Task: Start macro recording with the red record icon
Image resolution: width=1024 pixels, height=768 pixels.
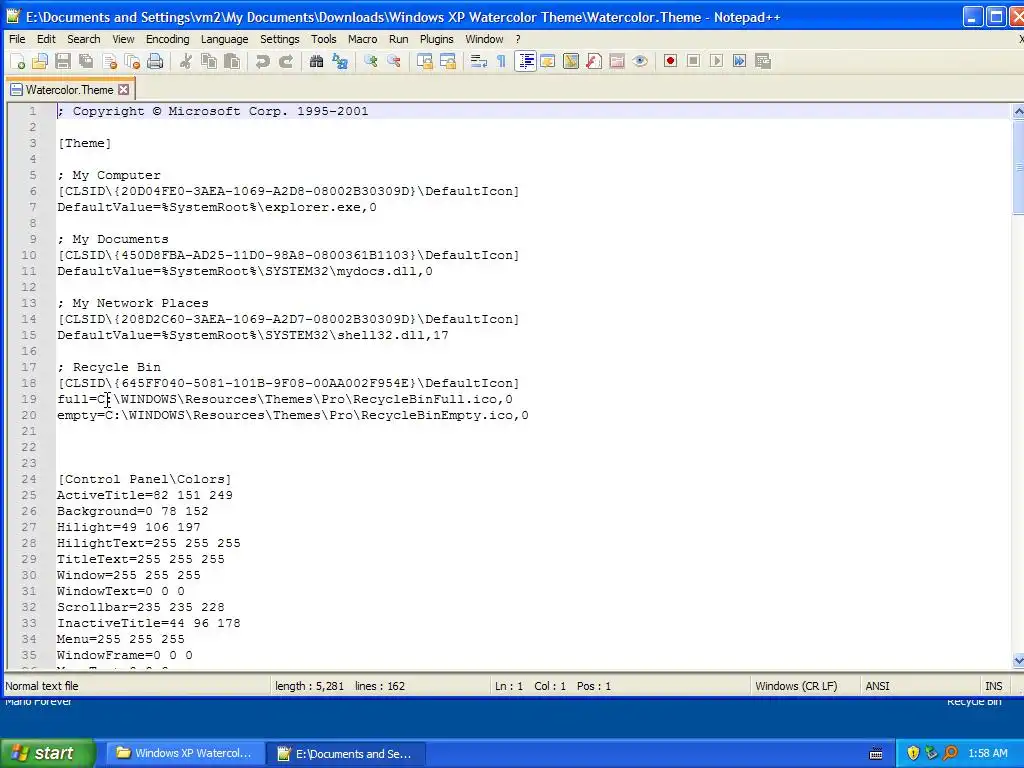Action: pyautogui.click(x=670, y=61)
